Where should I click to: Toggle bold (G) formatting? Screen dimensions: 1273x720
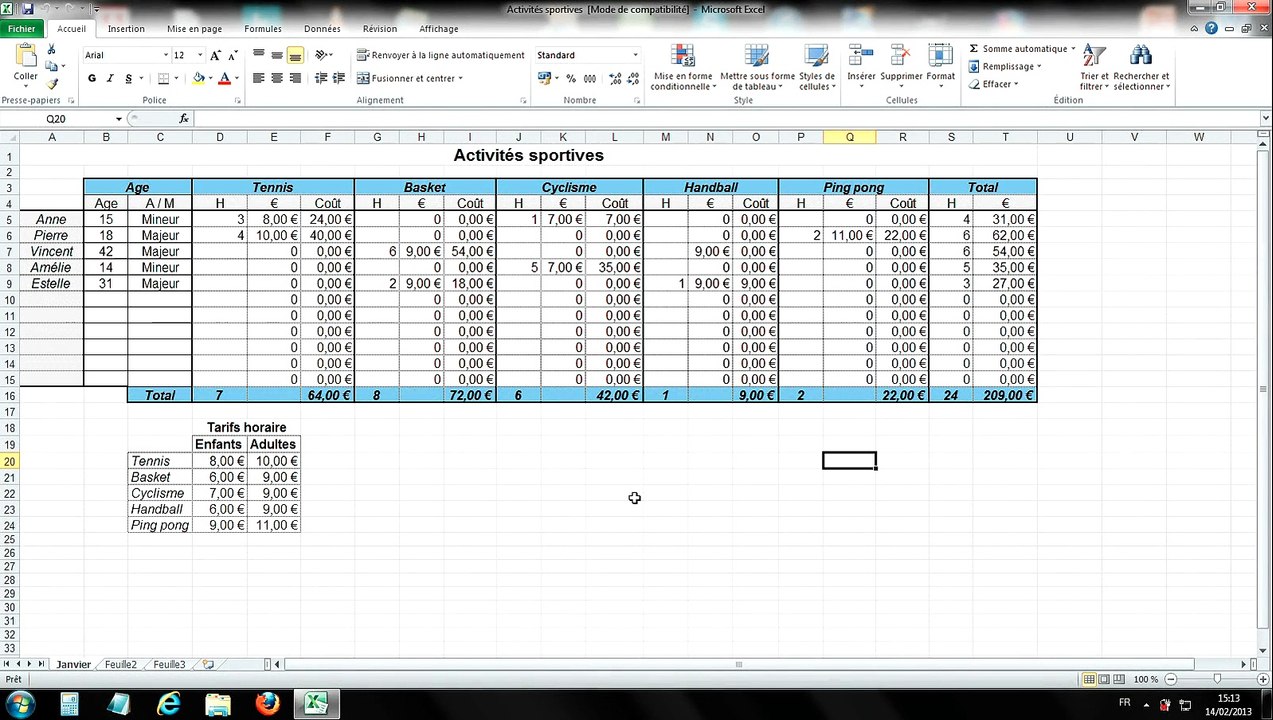(92, 78)
